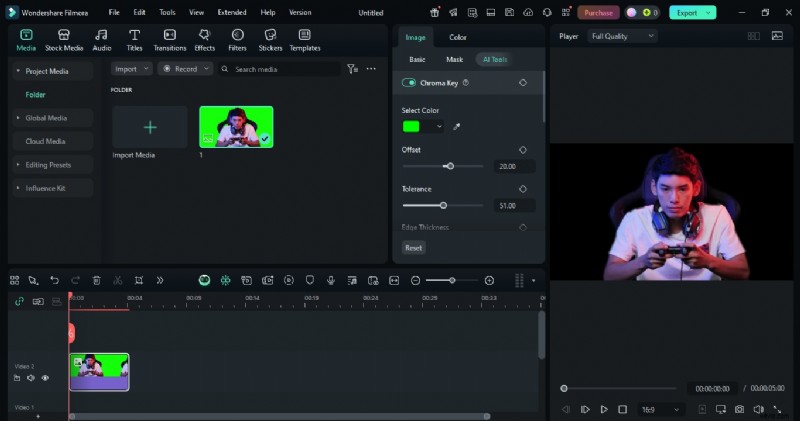Toggle the green face AI icon in timeline toolbar
This screenshot has width=800, height=421.
pos(204,280)
